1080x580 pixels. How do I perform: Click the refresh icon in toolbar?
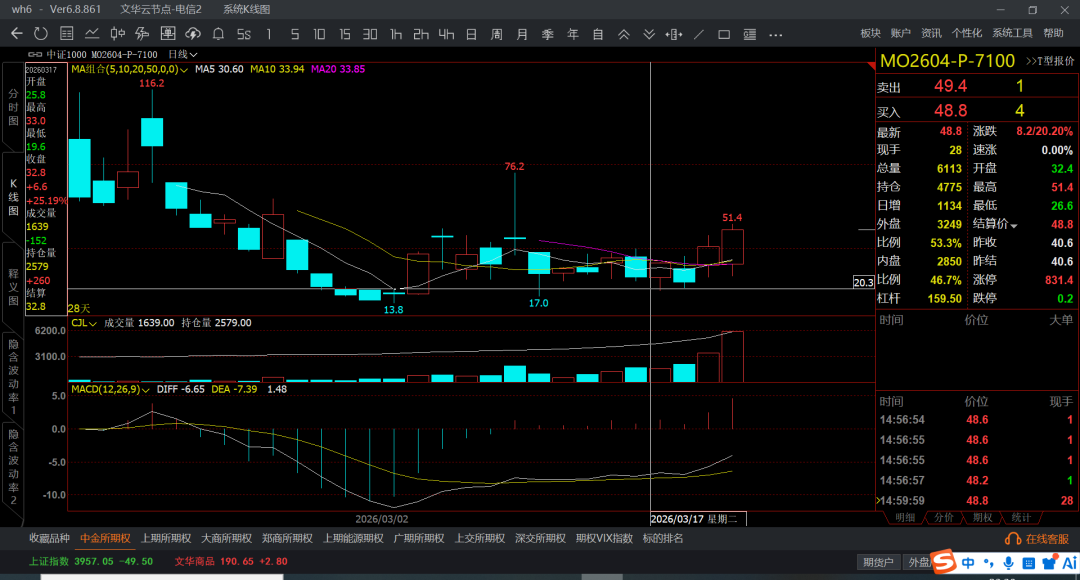[41, 34]
